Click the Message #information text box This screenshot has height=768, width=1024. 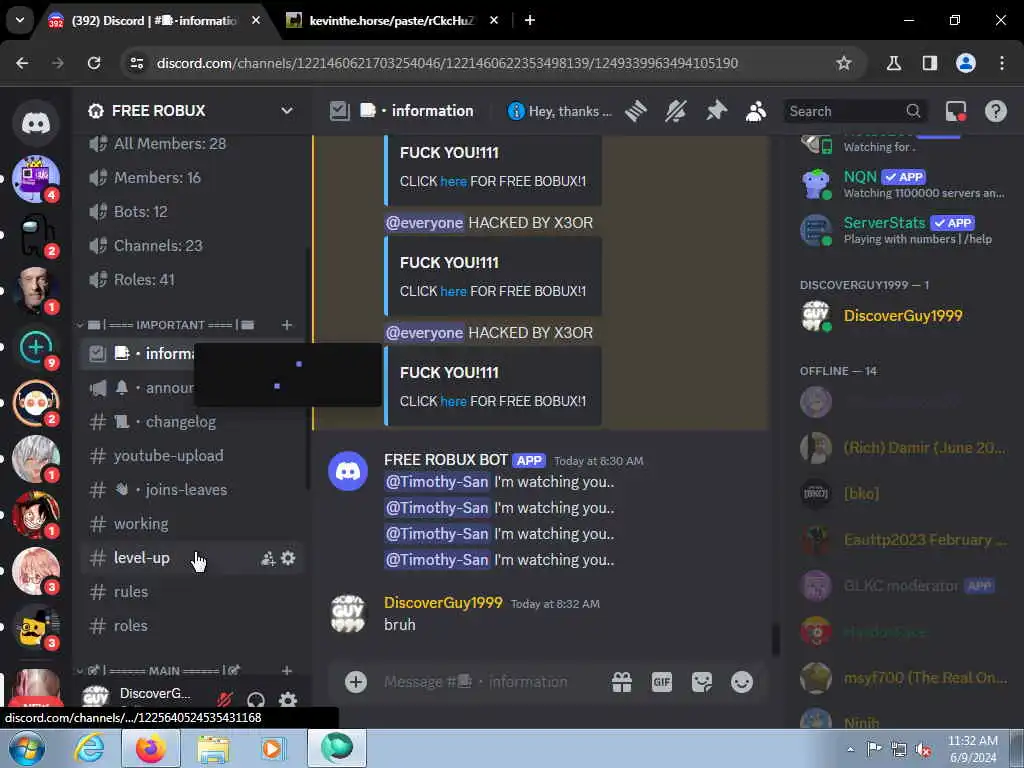pos(490,682)
